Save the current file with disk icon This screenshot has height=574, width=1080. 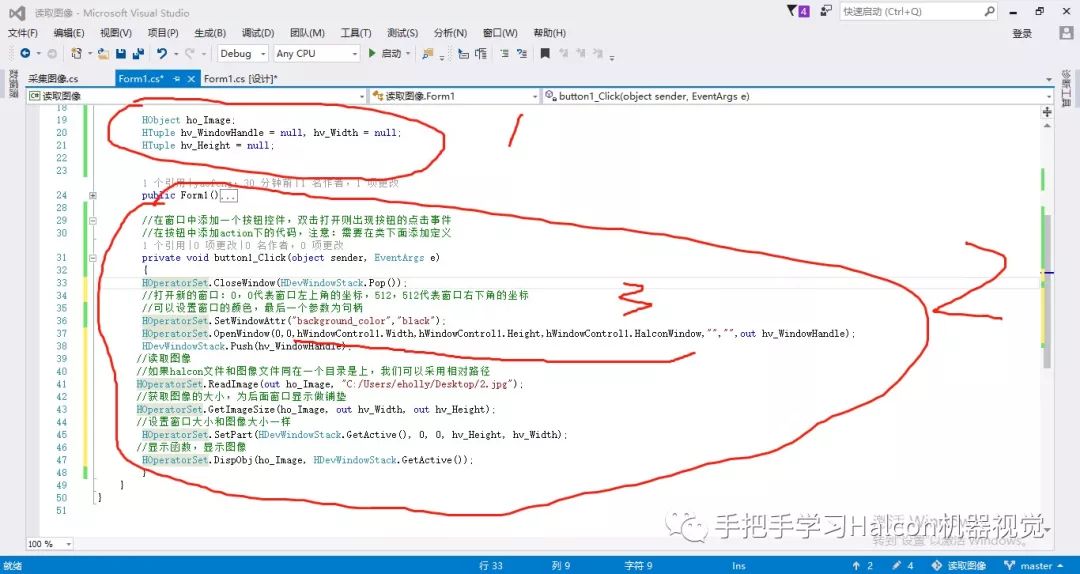click(x=121, y=53)
